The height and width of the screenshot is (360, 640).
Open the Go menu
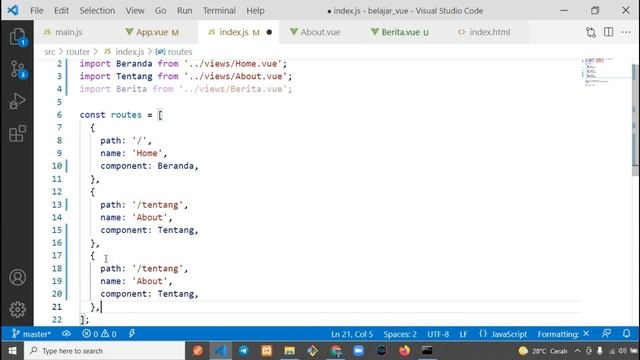tap(160, 11)
